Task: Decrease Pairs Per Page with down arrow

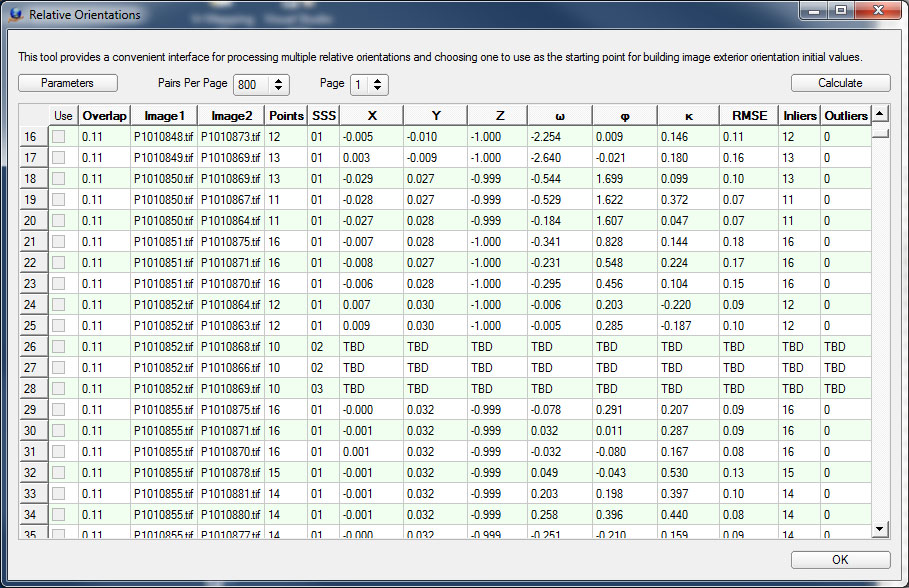Action: pos(278,88)
